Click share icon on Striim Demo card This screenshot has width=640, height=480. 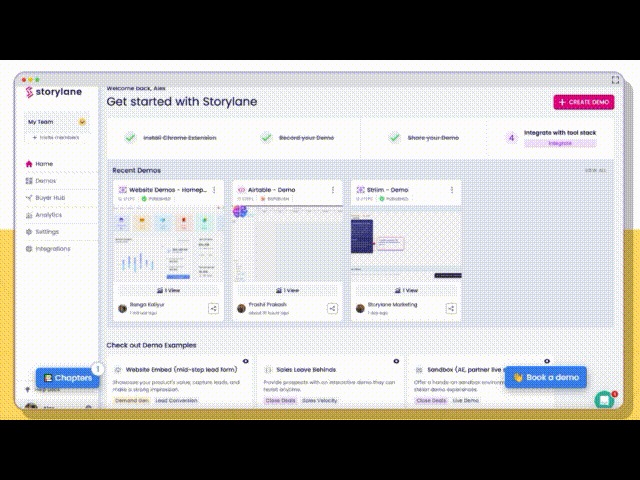(x=451, y=309)
